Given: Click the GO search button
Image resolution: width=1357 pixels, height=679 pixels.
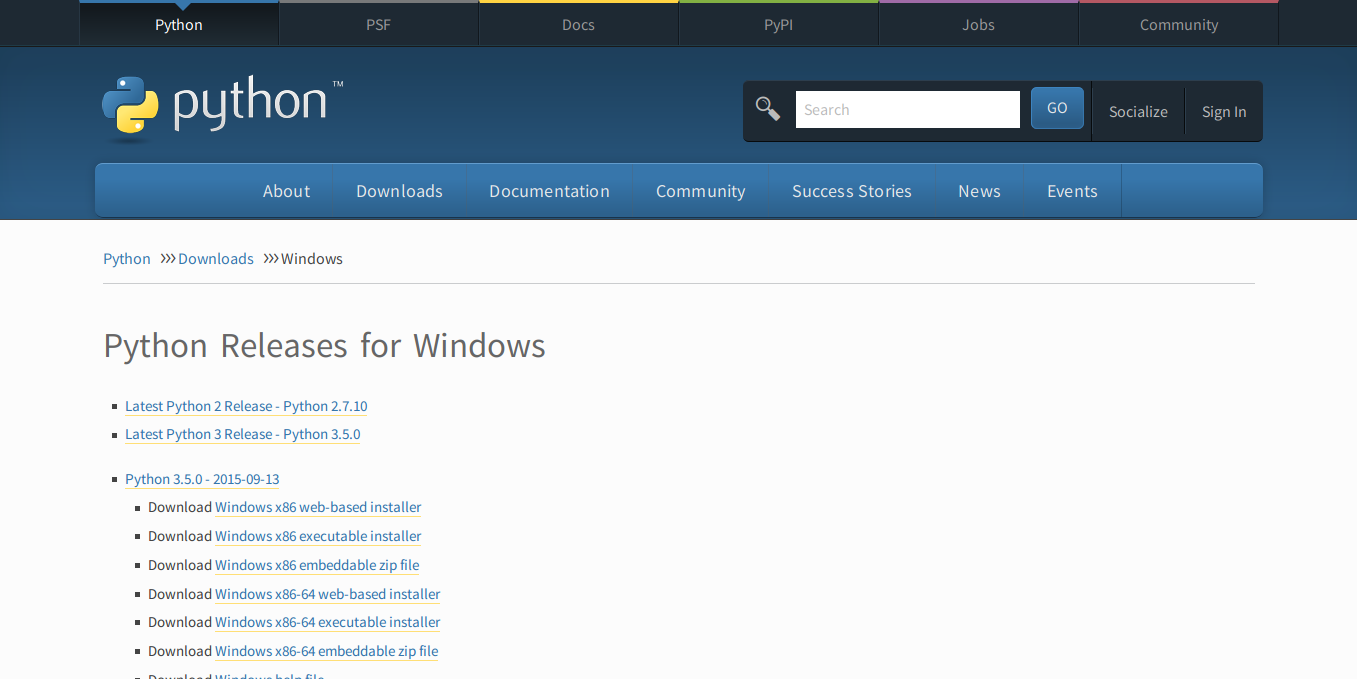Looking at the screenshot, I should (x=1057, y=108).
